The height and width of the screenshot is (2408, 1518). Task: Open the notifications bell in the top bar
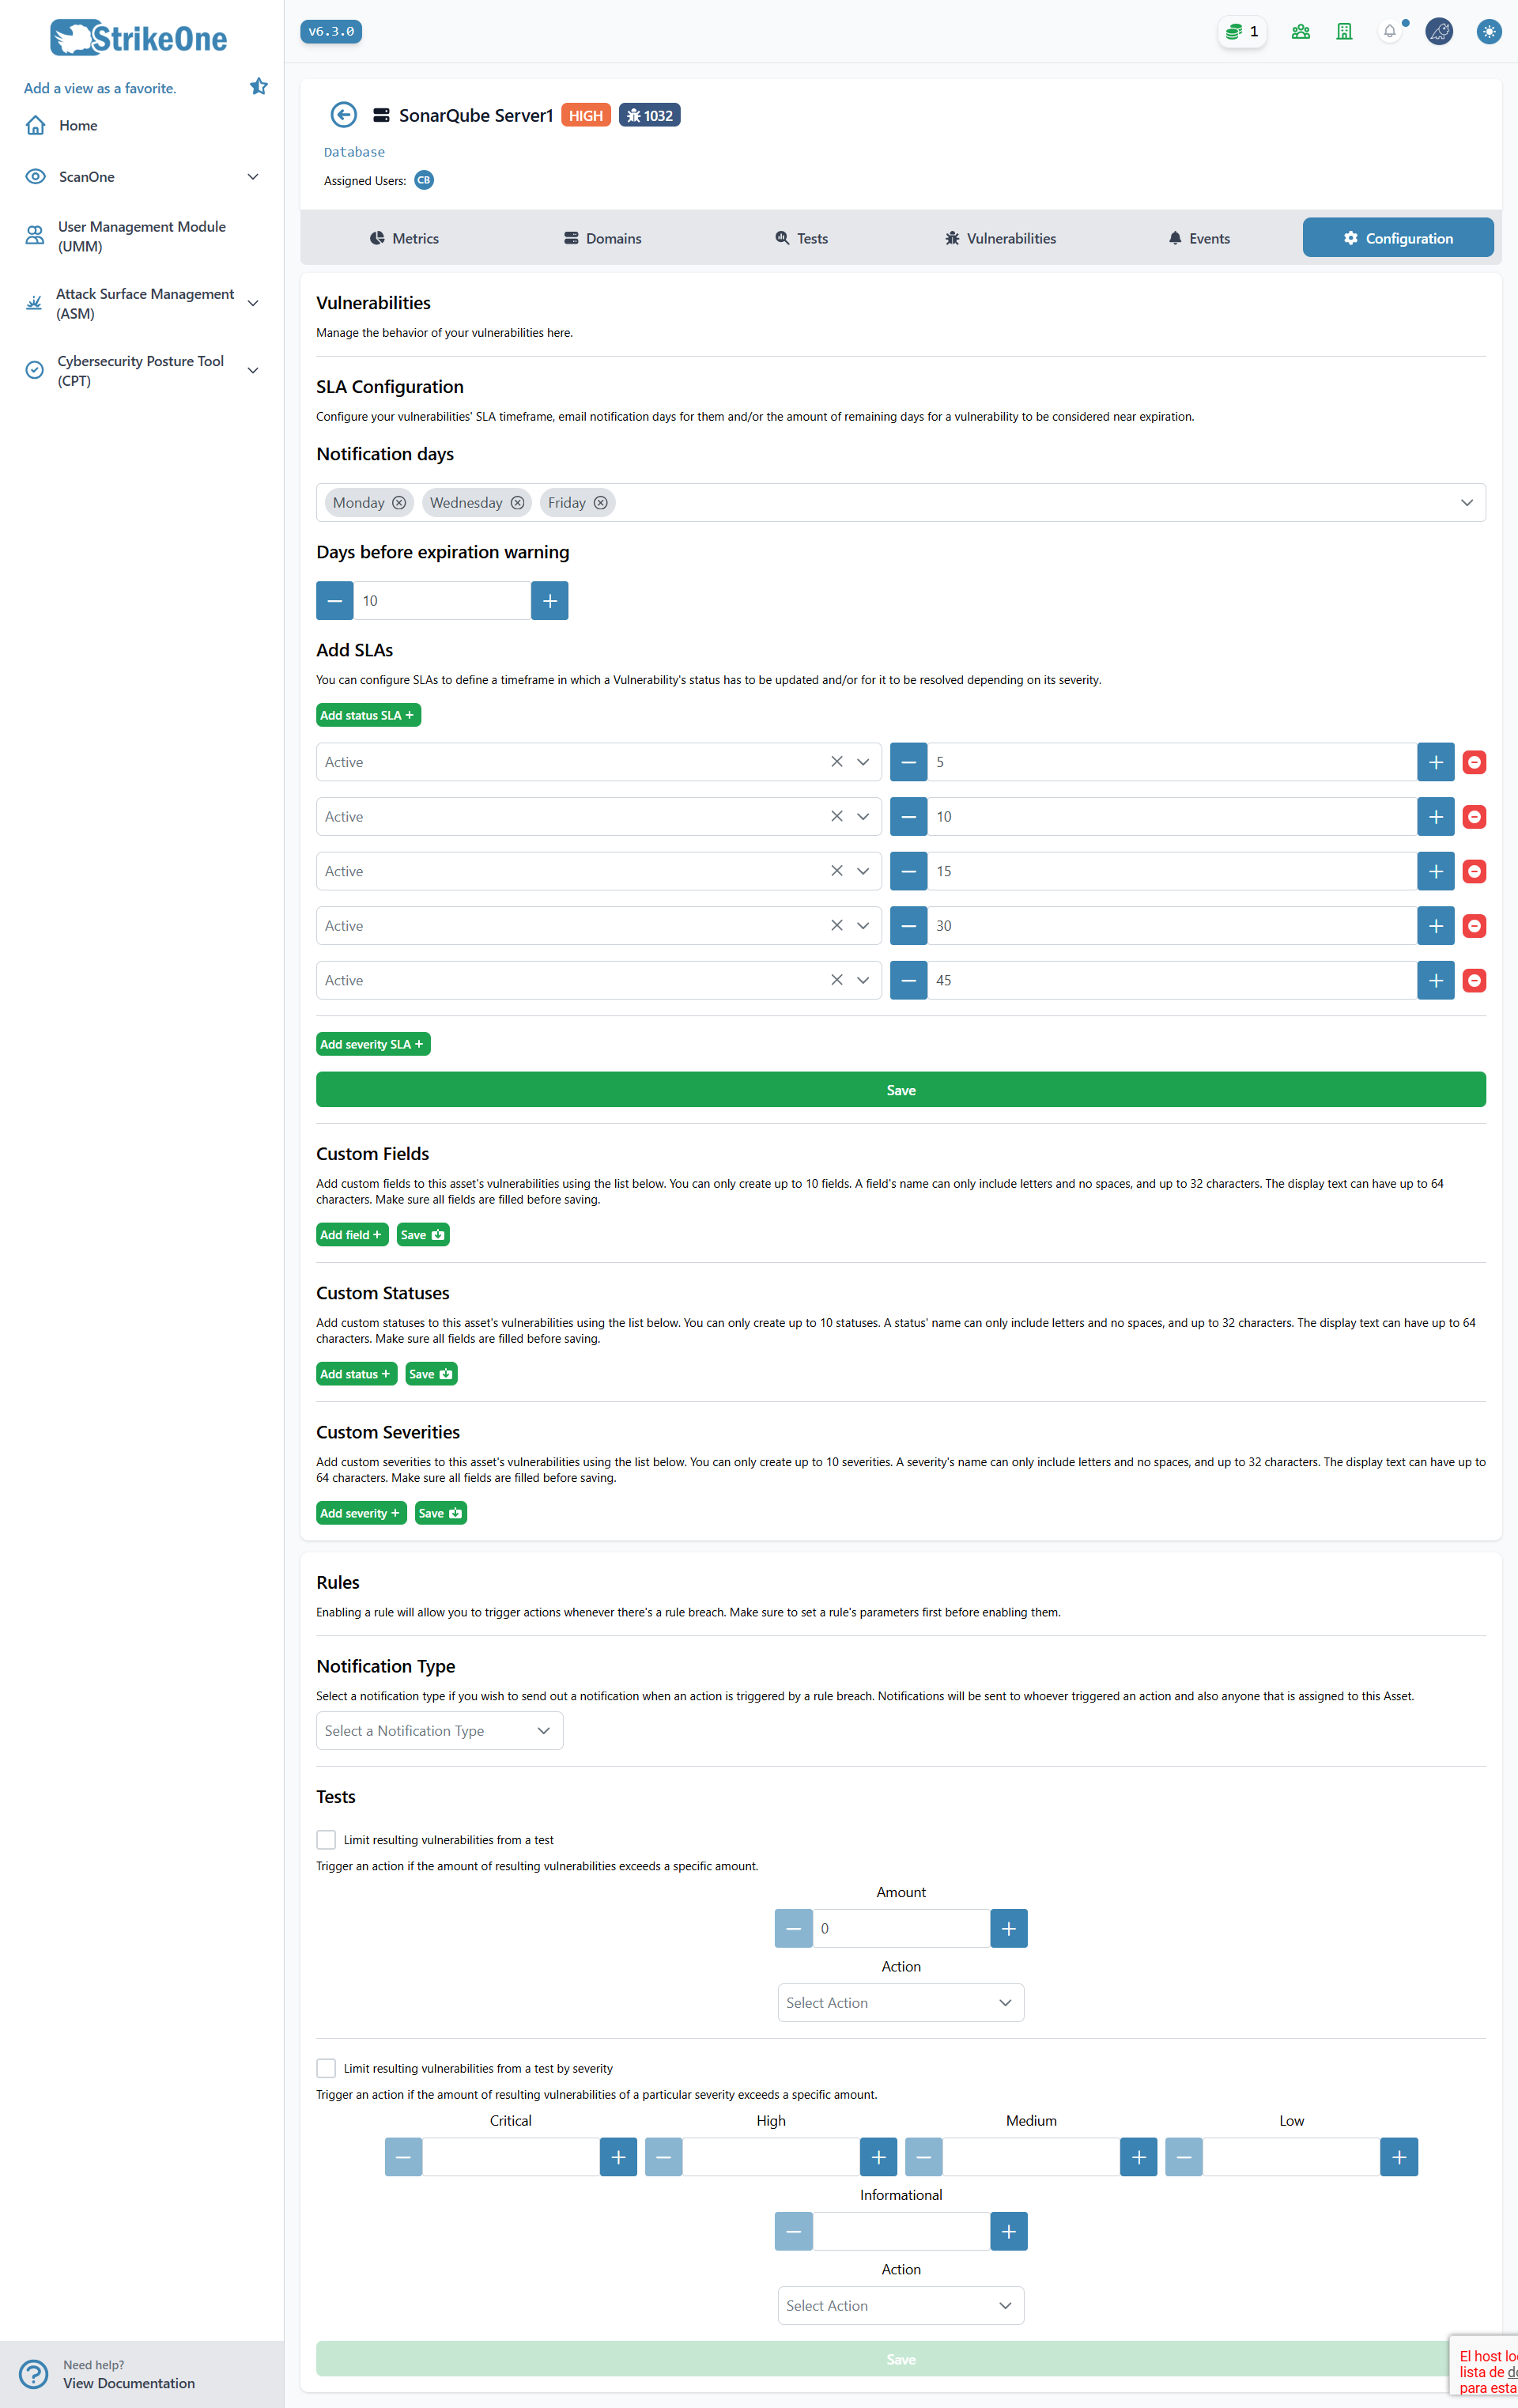(1389, 31)
